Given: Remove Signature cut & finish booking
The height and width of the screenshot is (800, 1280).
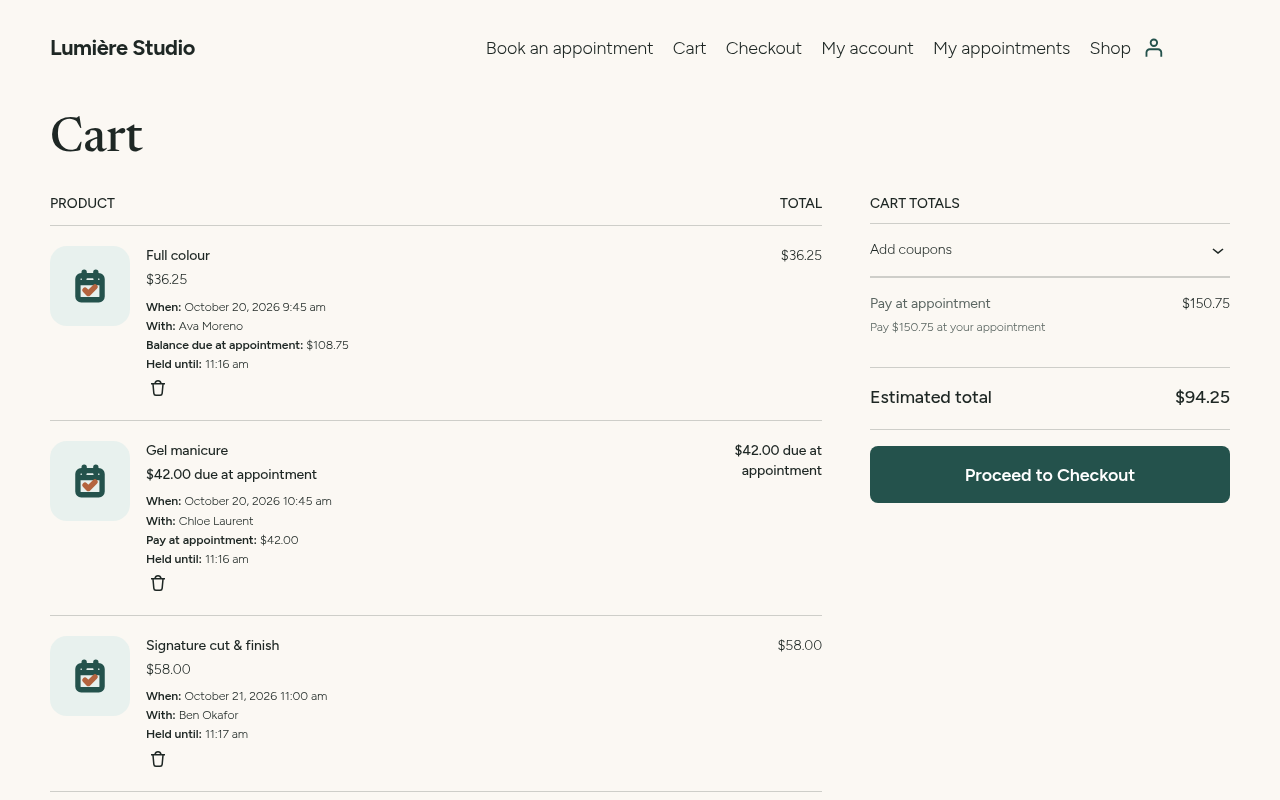Looking at the screenshot, I should click(x=158, y=759).
